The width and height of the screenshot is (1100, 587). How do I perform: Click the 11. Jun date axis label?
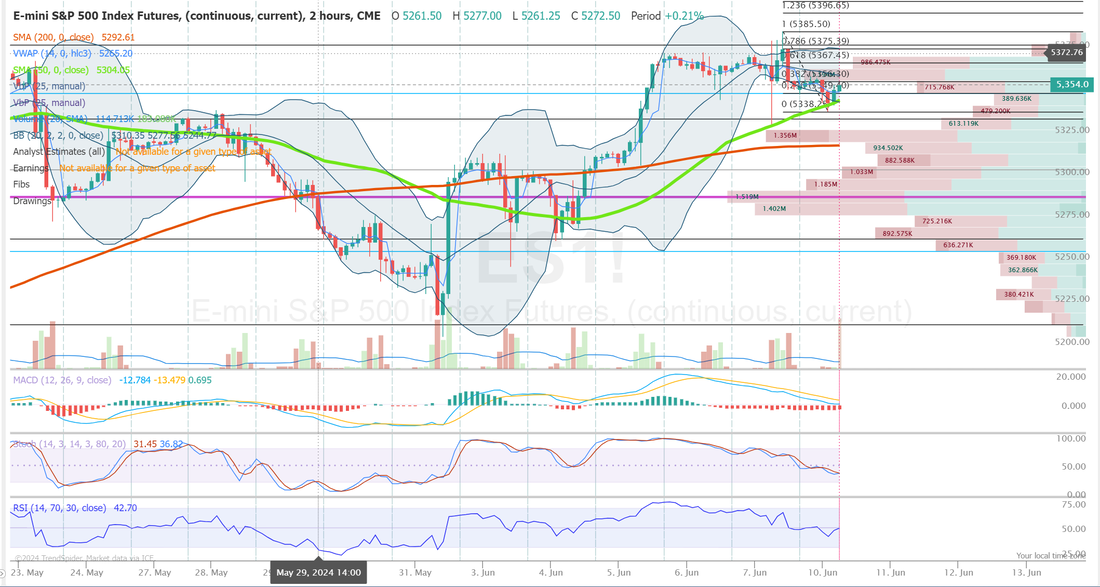point(890,572)
